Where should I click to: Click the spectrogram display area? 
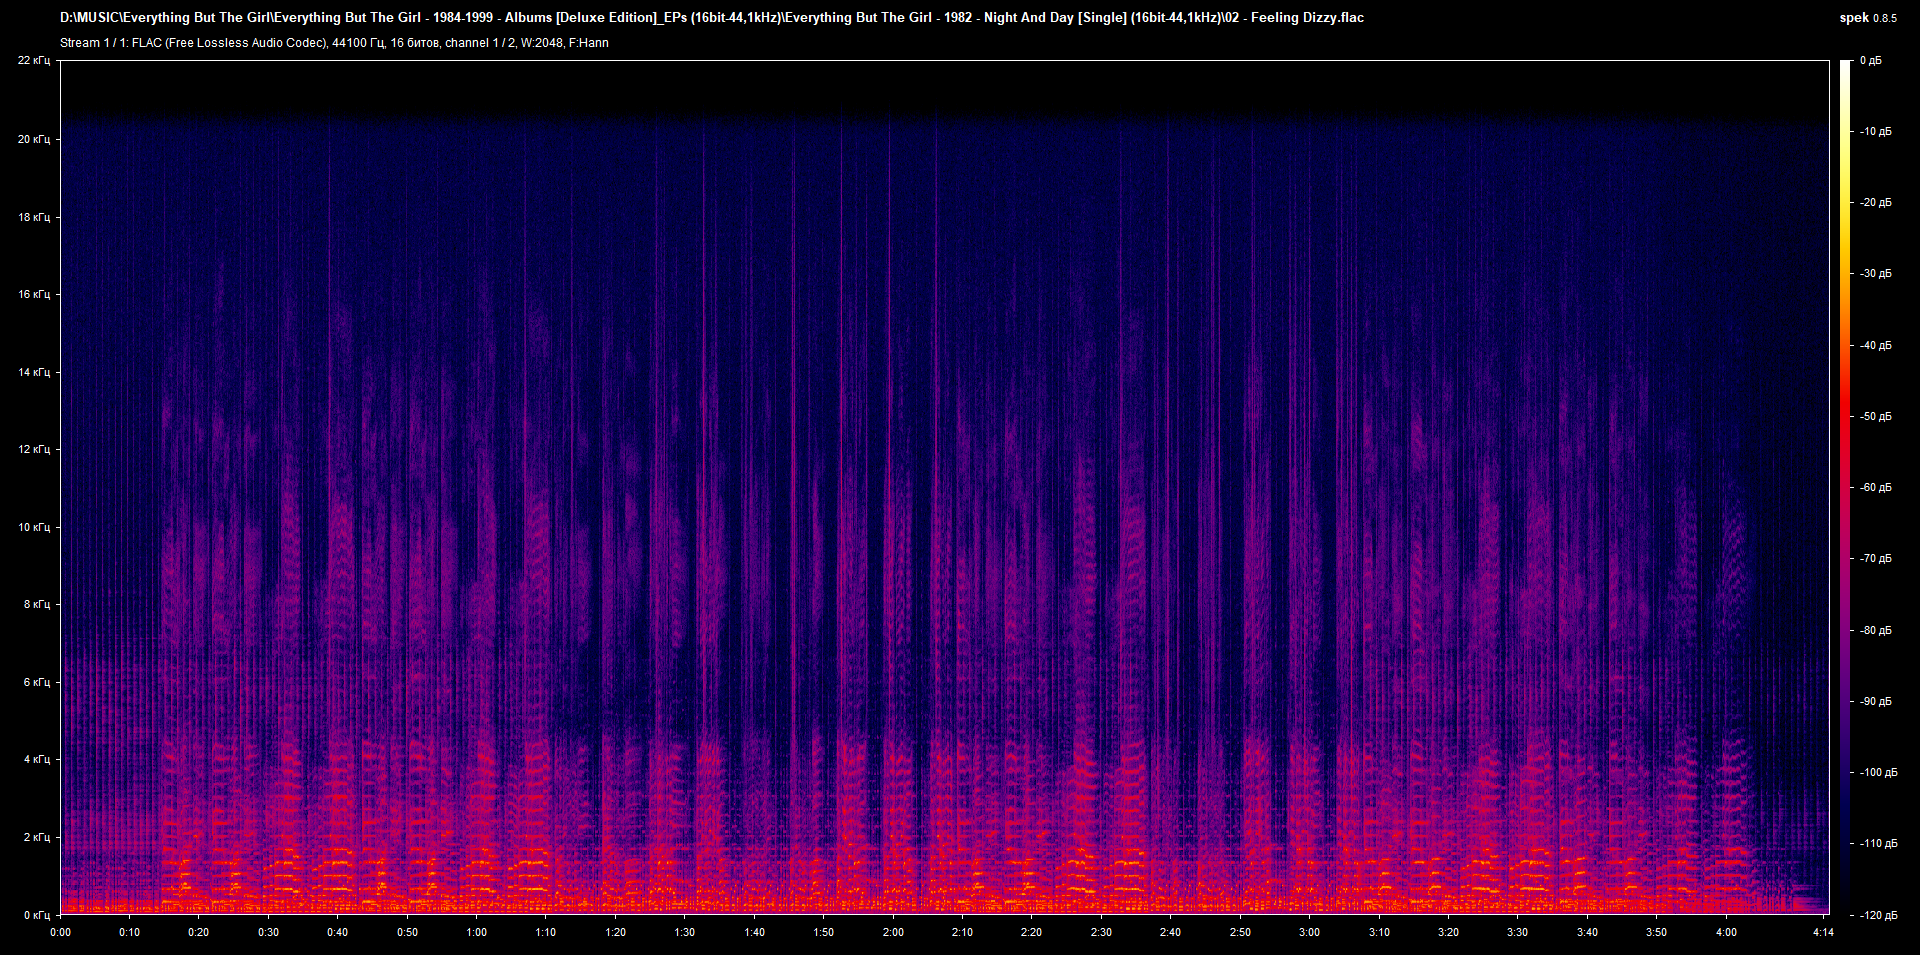(x=945, y=487)
